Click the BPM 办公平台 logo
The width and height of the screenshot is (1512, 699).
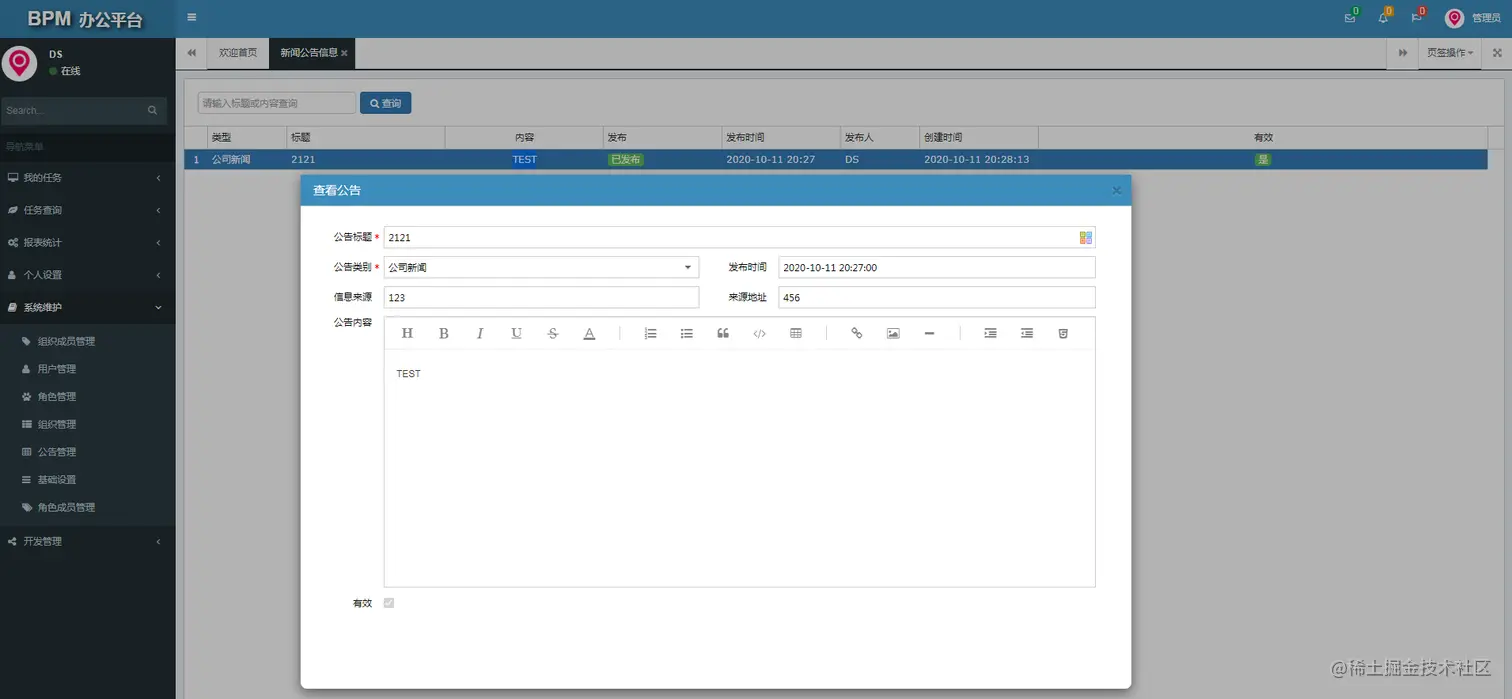pyautogui.click(x=87, y=19)
